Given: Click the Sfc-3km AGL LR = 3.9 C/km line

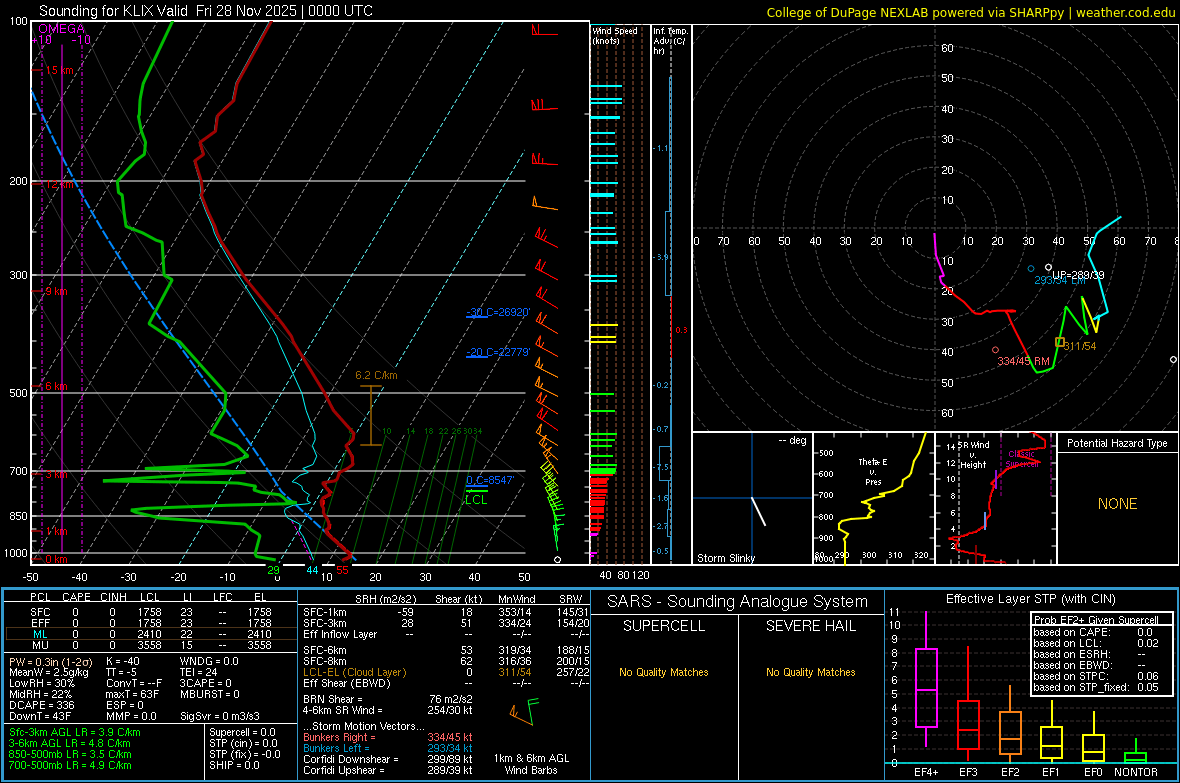Looking at the screenshot, I should coord(75,732).
